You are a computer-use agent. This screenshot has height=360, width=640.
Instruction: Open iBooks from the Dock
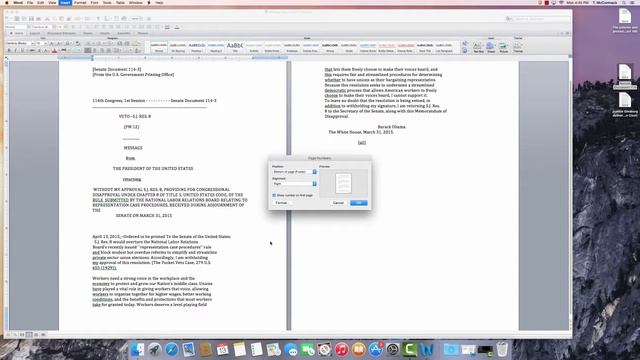click(359, 349)
